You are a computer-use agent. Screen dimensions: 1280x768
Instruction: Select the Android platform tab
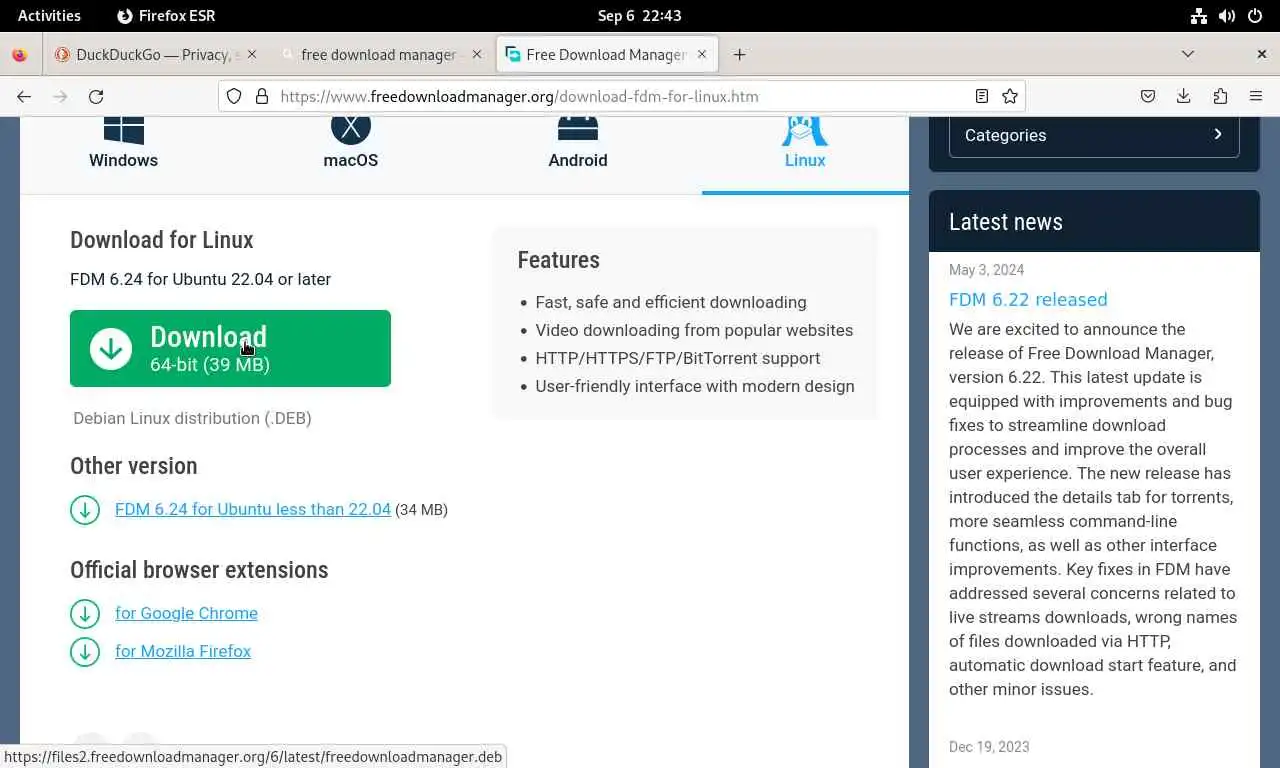[578, 145]
